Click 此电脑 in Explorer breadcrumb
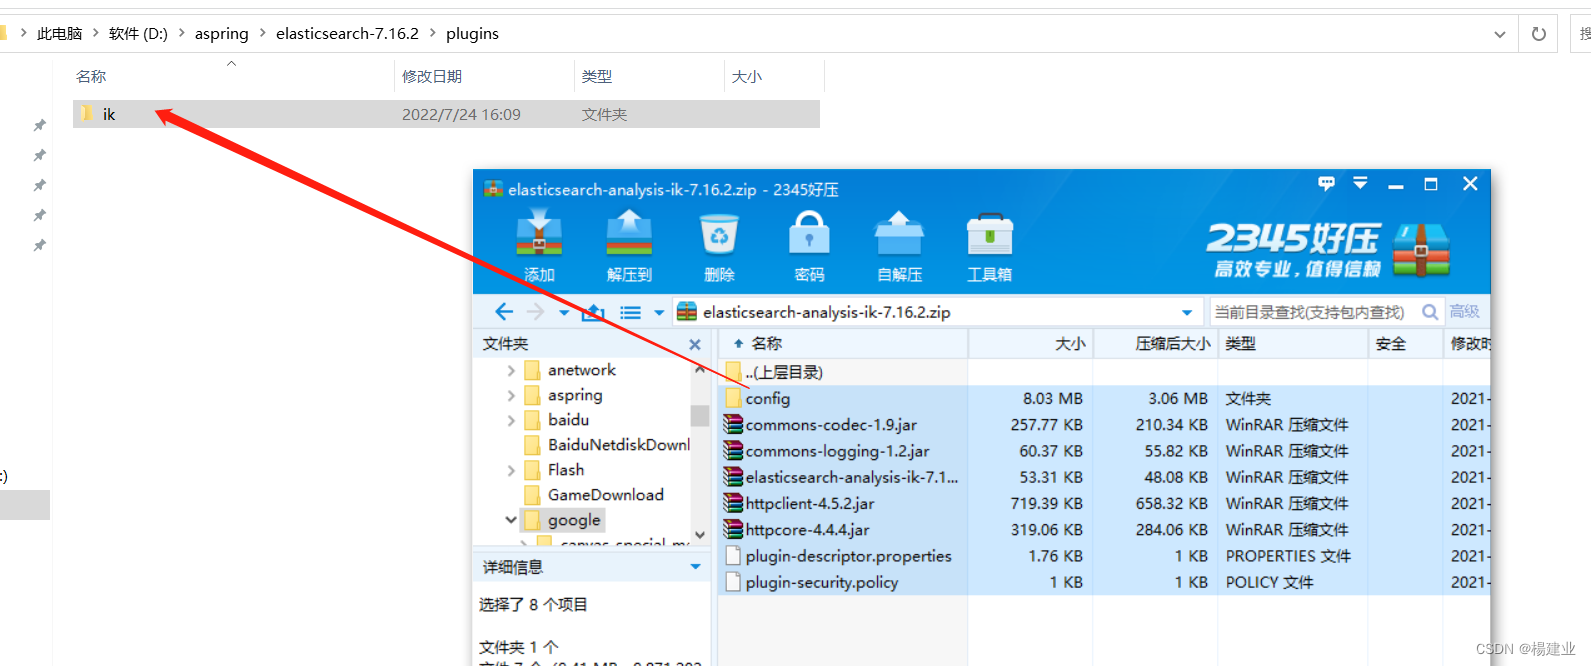 tap(60, 34)
